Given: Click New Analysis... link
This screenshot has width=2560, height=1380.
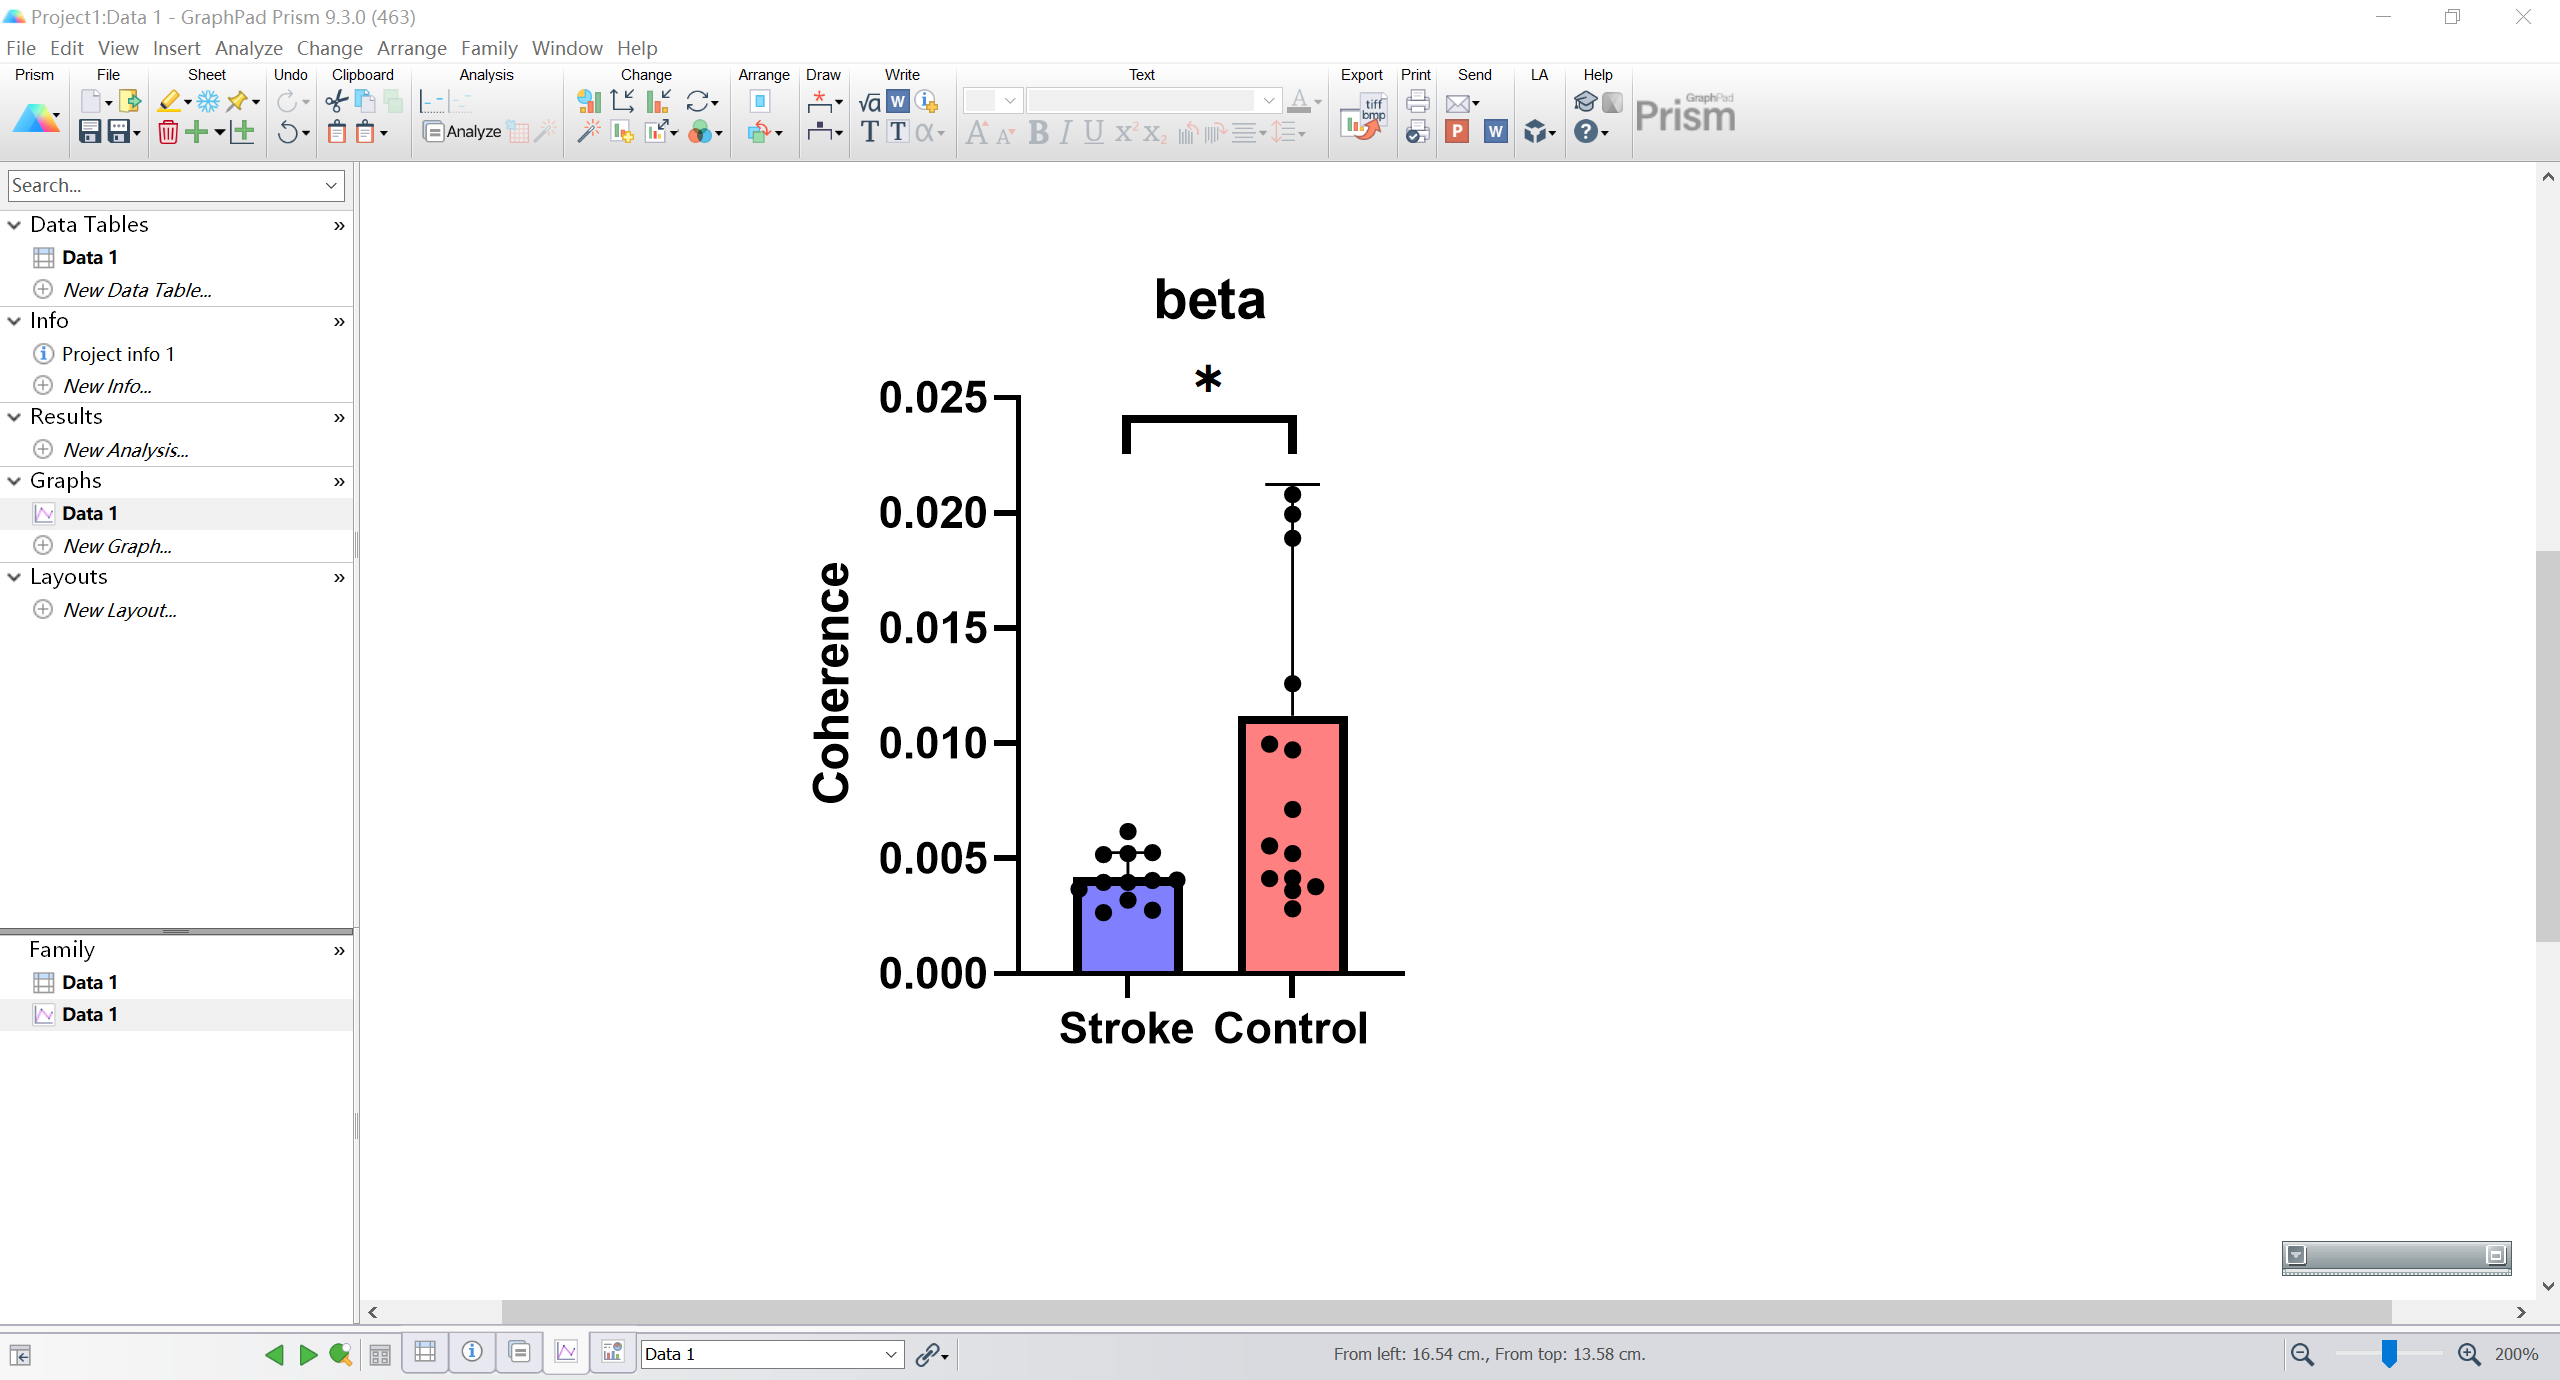Looking at the screenshot, I should tap(125, 450).
